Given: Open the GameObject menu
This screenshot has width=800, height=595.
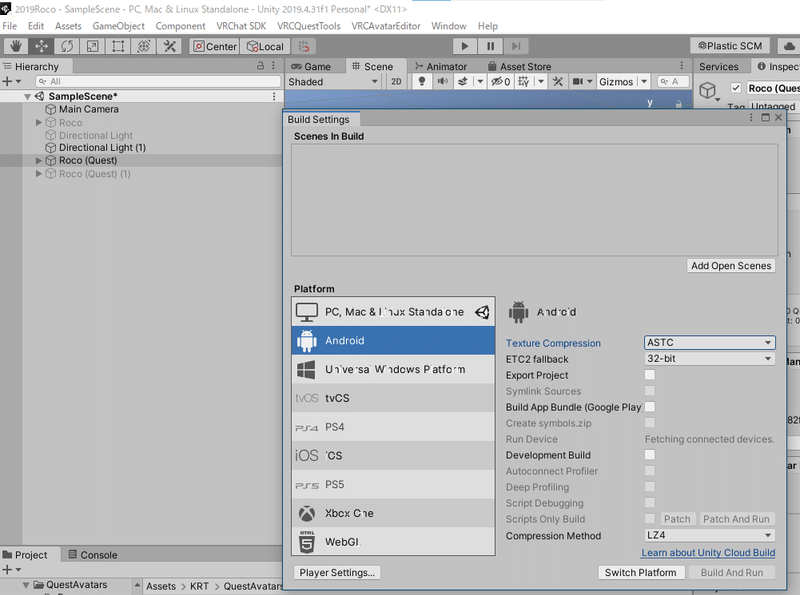Looking at the screenshot, I should click(118, 26).
